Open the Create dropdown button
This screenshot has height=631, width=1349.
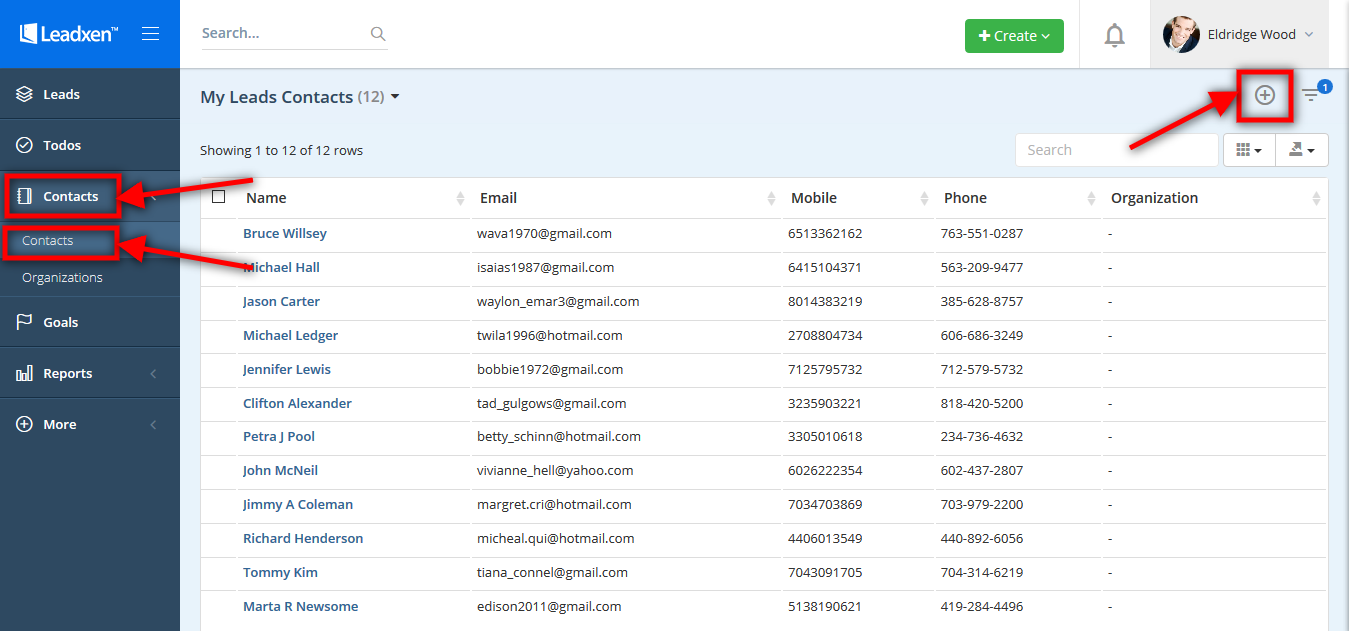point(1014,36)
